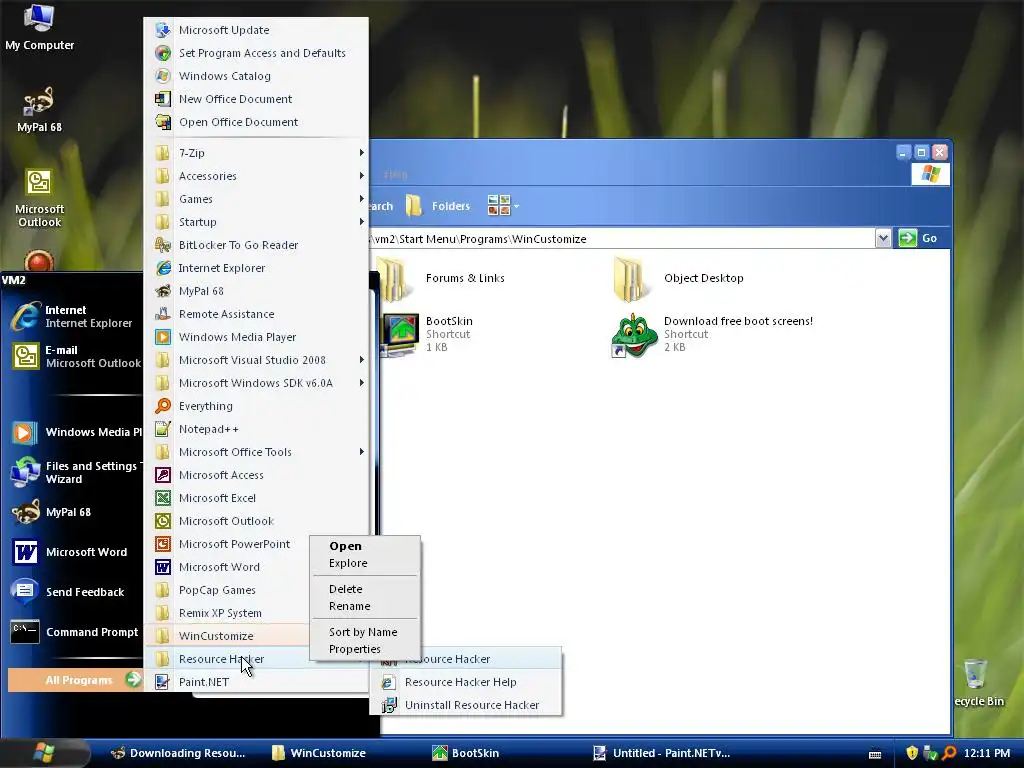This screenshot has height=768, width=1024.
Task: Open PopCap Games folder entry
Action: (229, 590)
